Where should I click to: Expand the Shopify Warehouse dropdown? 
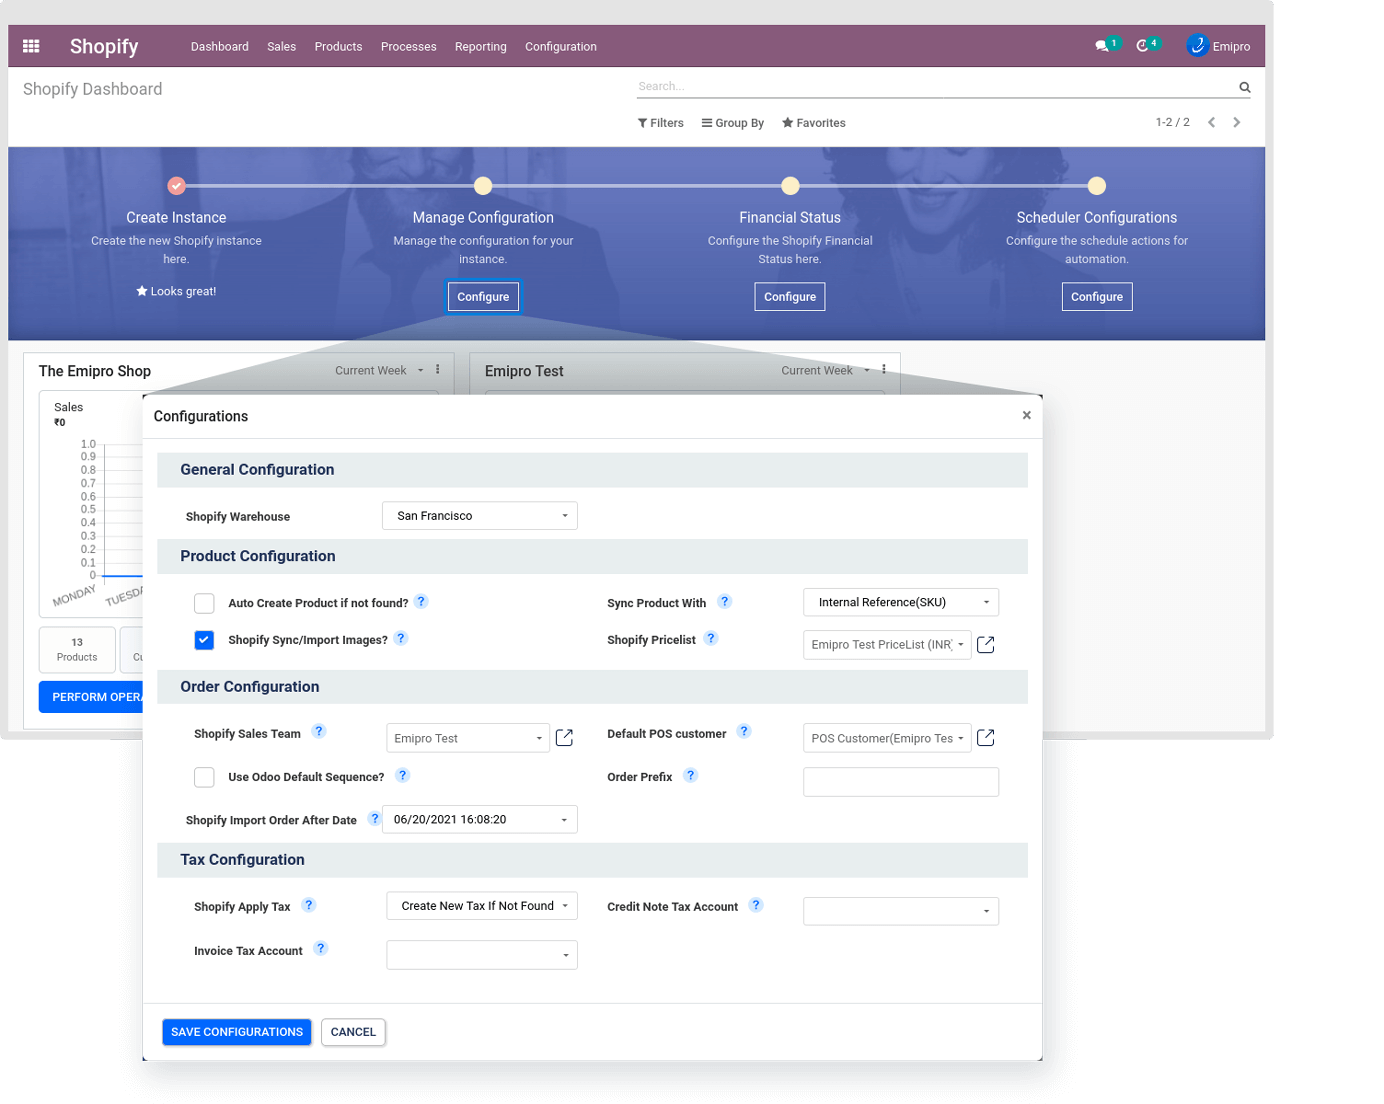click(x=480, y=516)
